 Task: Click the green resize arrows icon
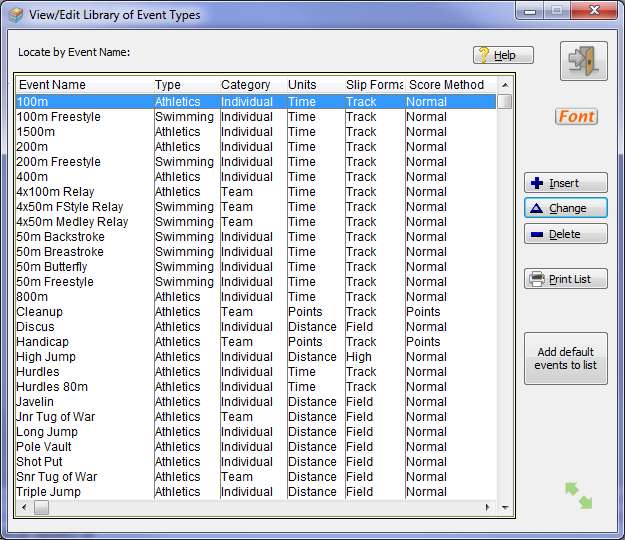click(x=578, y=495)
